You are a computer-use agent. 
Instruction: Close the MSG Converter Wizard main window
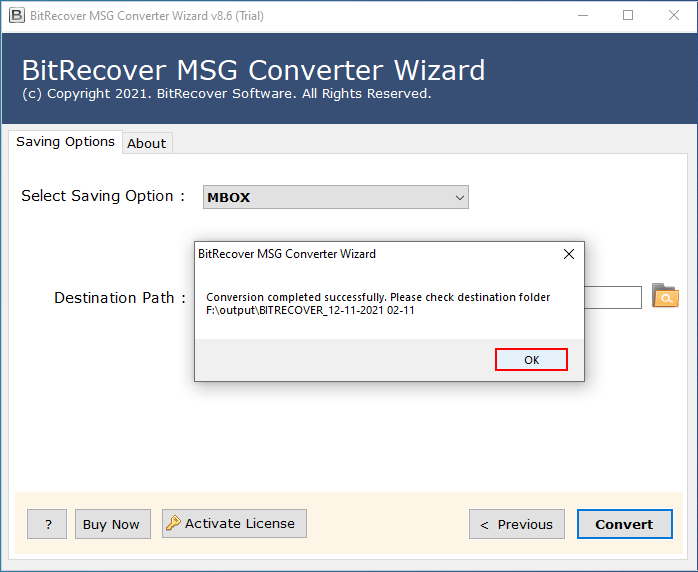click(x=674, y=16)
